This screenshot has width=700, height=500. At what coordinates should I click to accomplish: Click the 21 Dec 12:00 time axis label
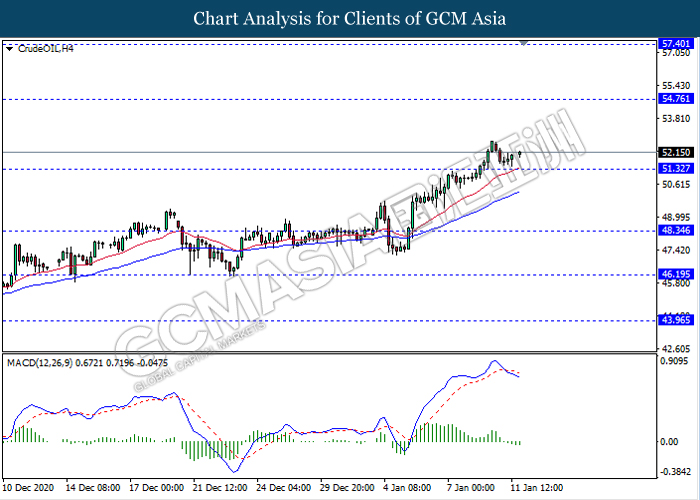[220, 488]
